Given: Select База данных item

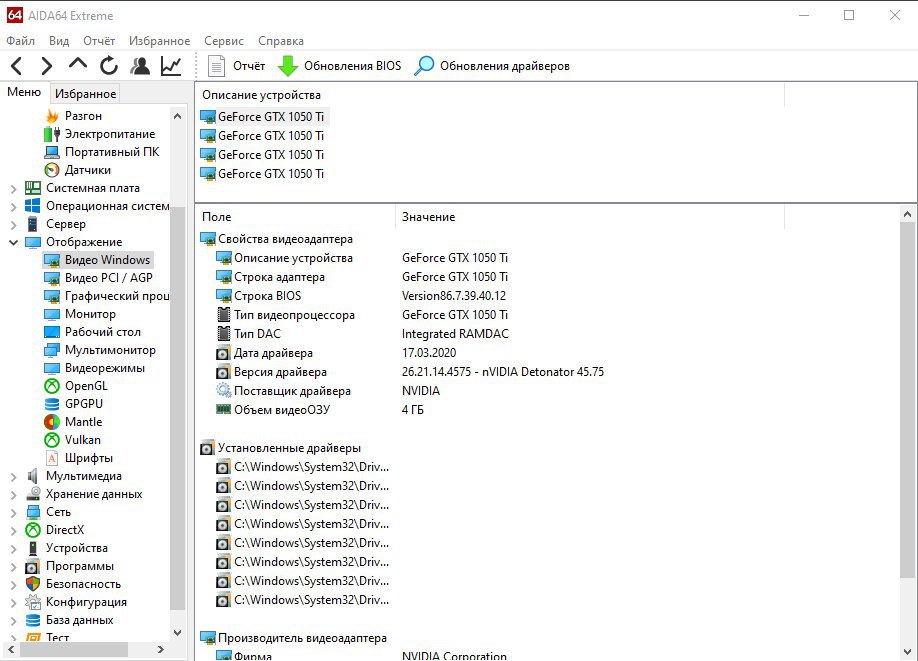Looking at the screenshot, I should coord(70,620).
